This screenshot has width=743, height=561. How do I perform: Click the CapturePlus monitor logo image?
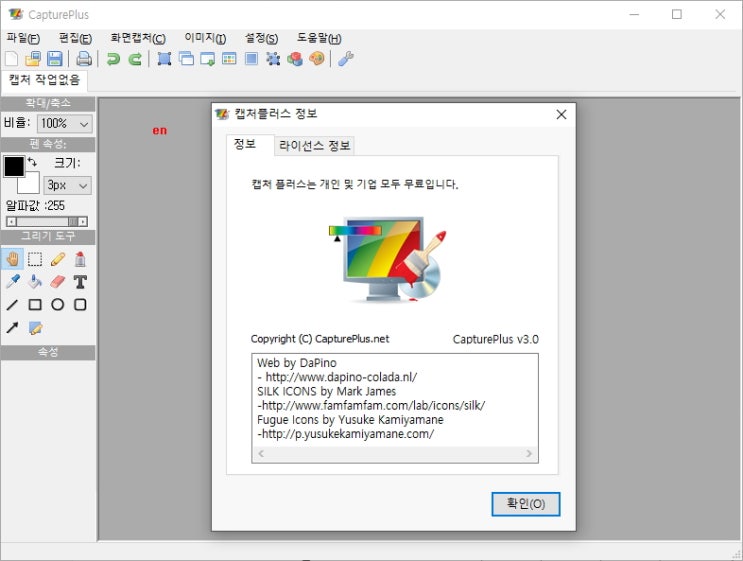pos(388,259)
